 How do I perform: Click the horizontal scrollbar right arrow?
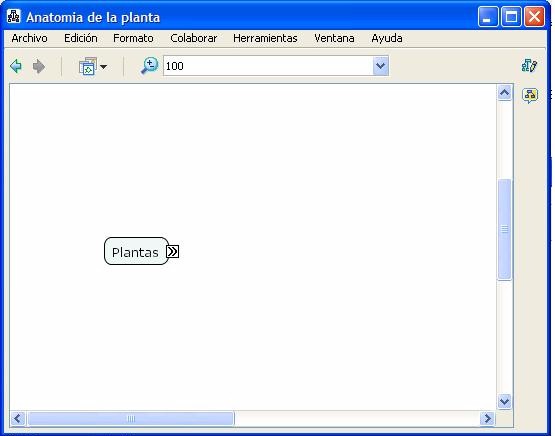pos(487,419)
